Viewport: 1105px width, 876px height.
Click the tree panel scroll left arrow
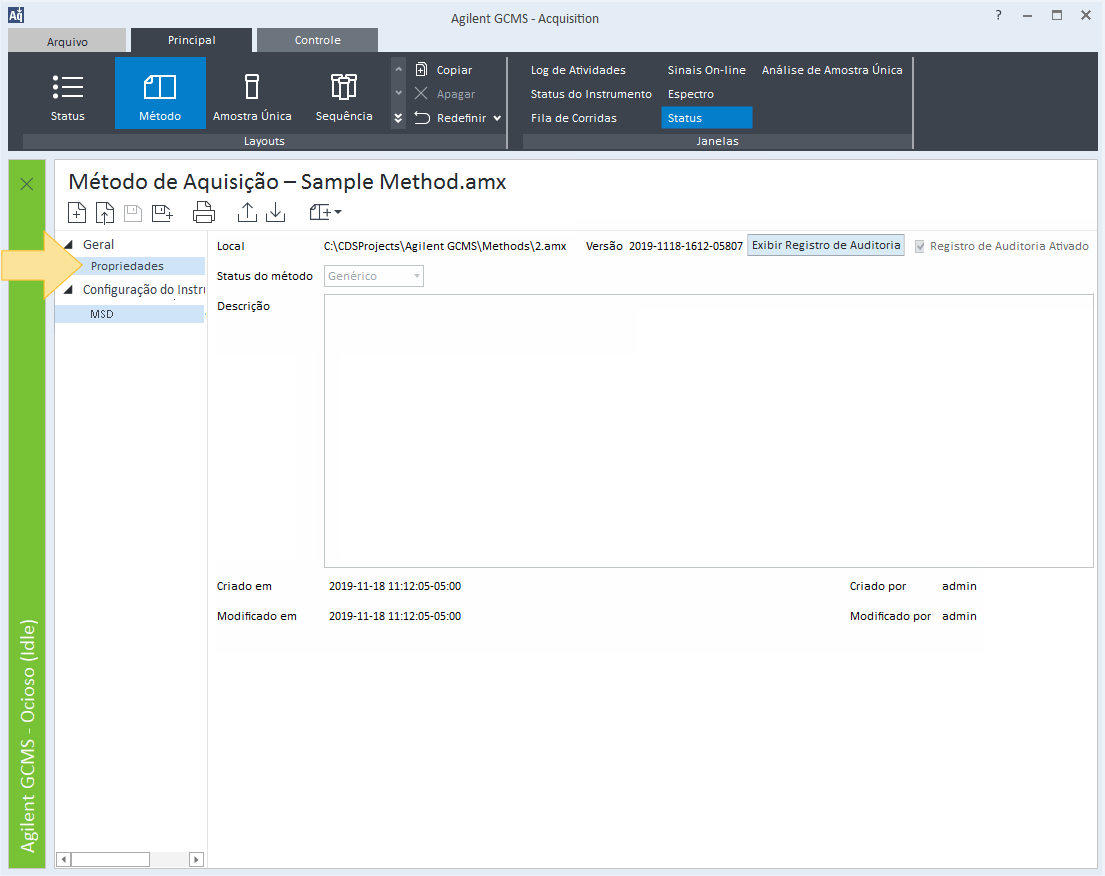pyautogui.click(x=63, y=859)
